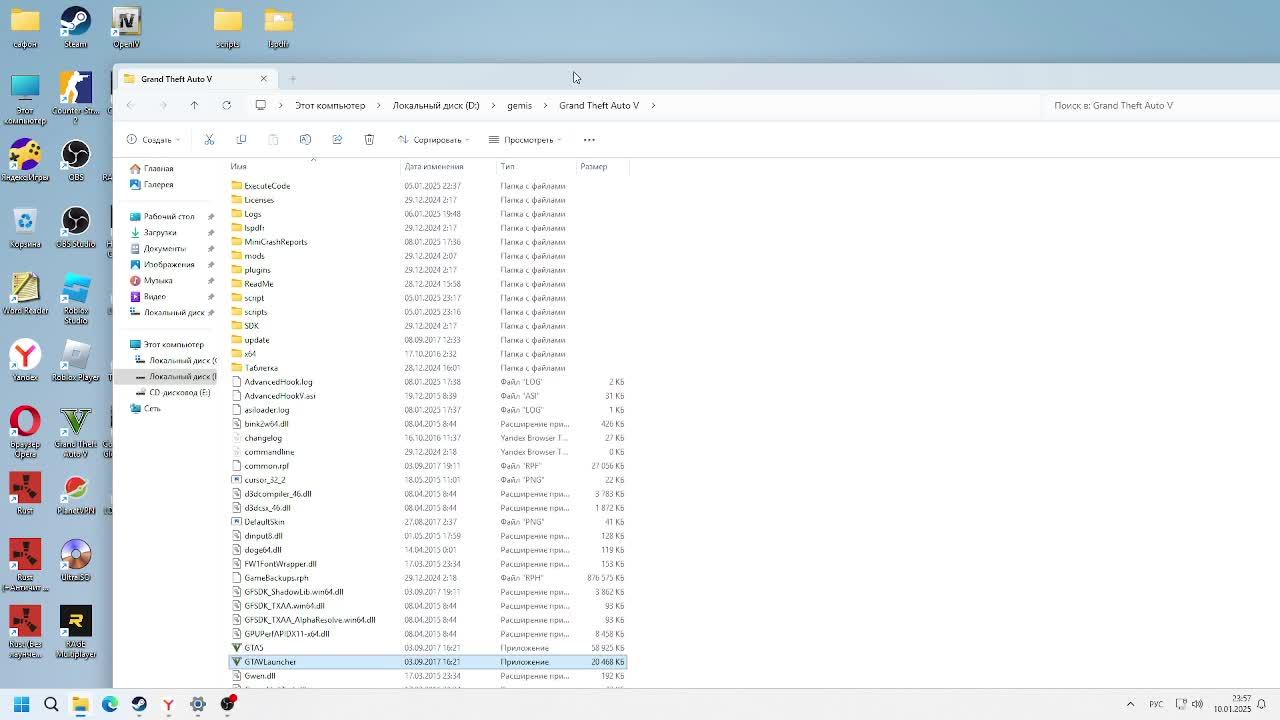
Task: Select the Таблетка folder
Action: (261, 368)
